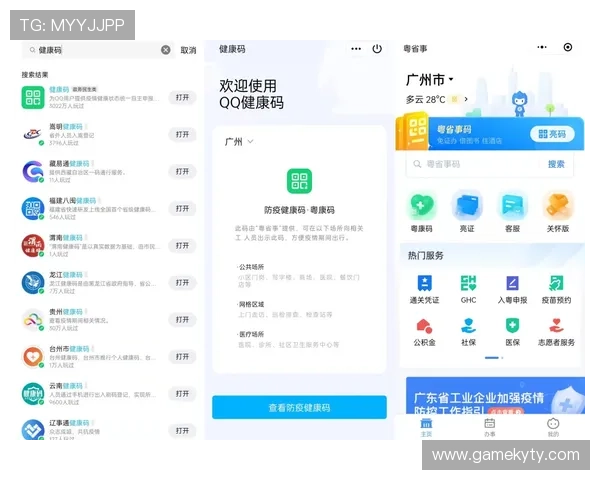
Task: Open the three-dot menu in 健康码 panel
Action: (x=356, y=49)
